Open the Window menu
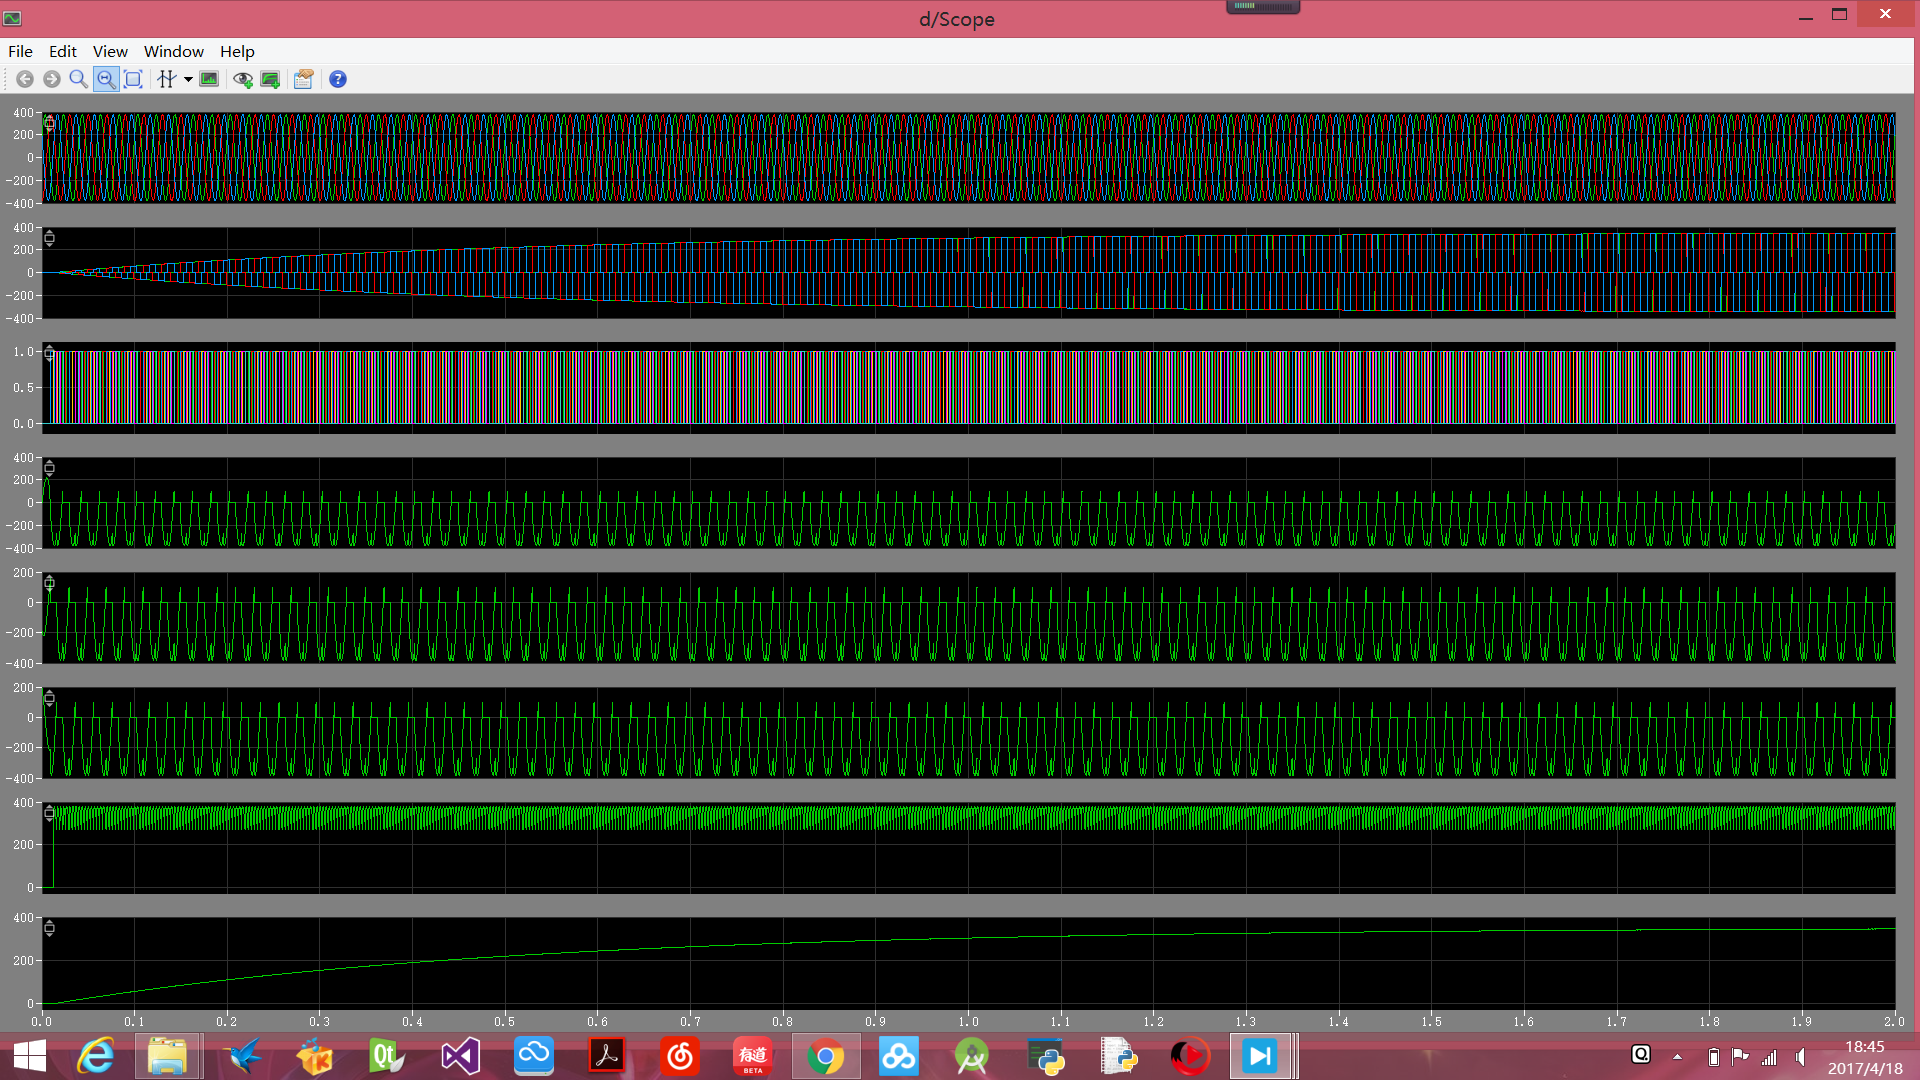The image size is (1920, 1080). click(x=173, y=51)
